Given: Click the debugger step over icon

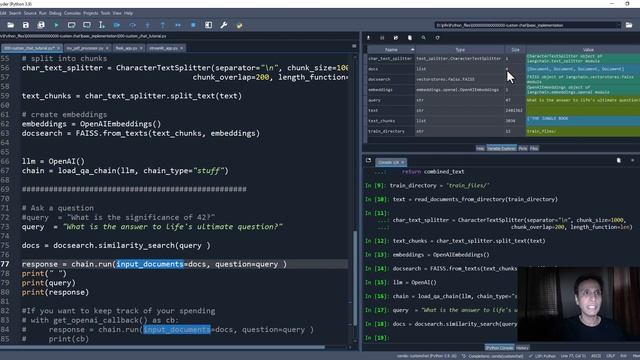Looking at the screenshot, I should (x=132, y=25).
